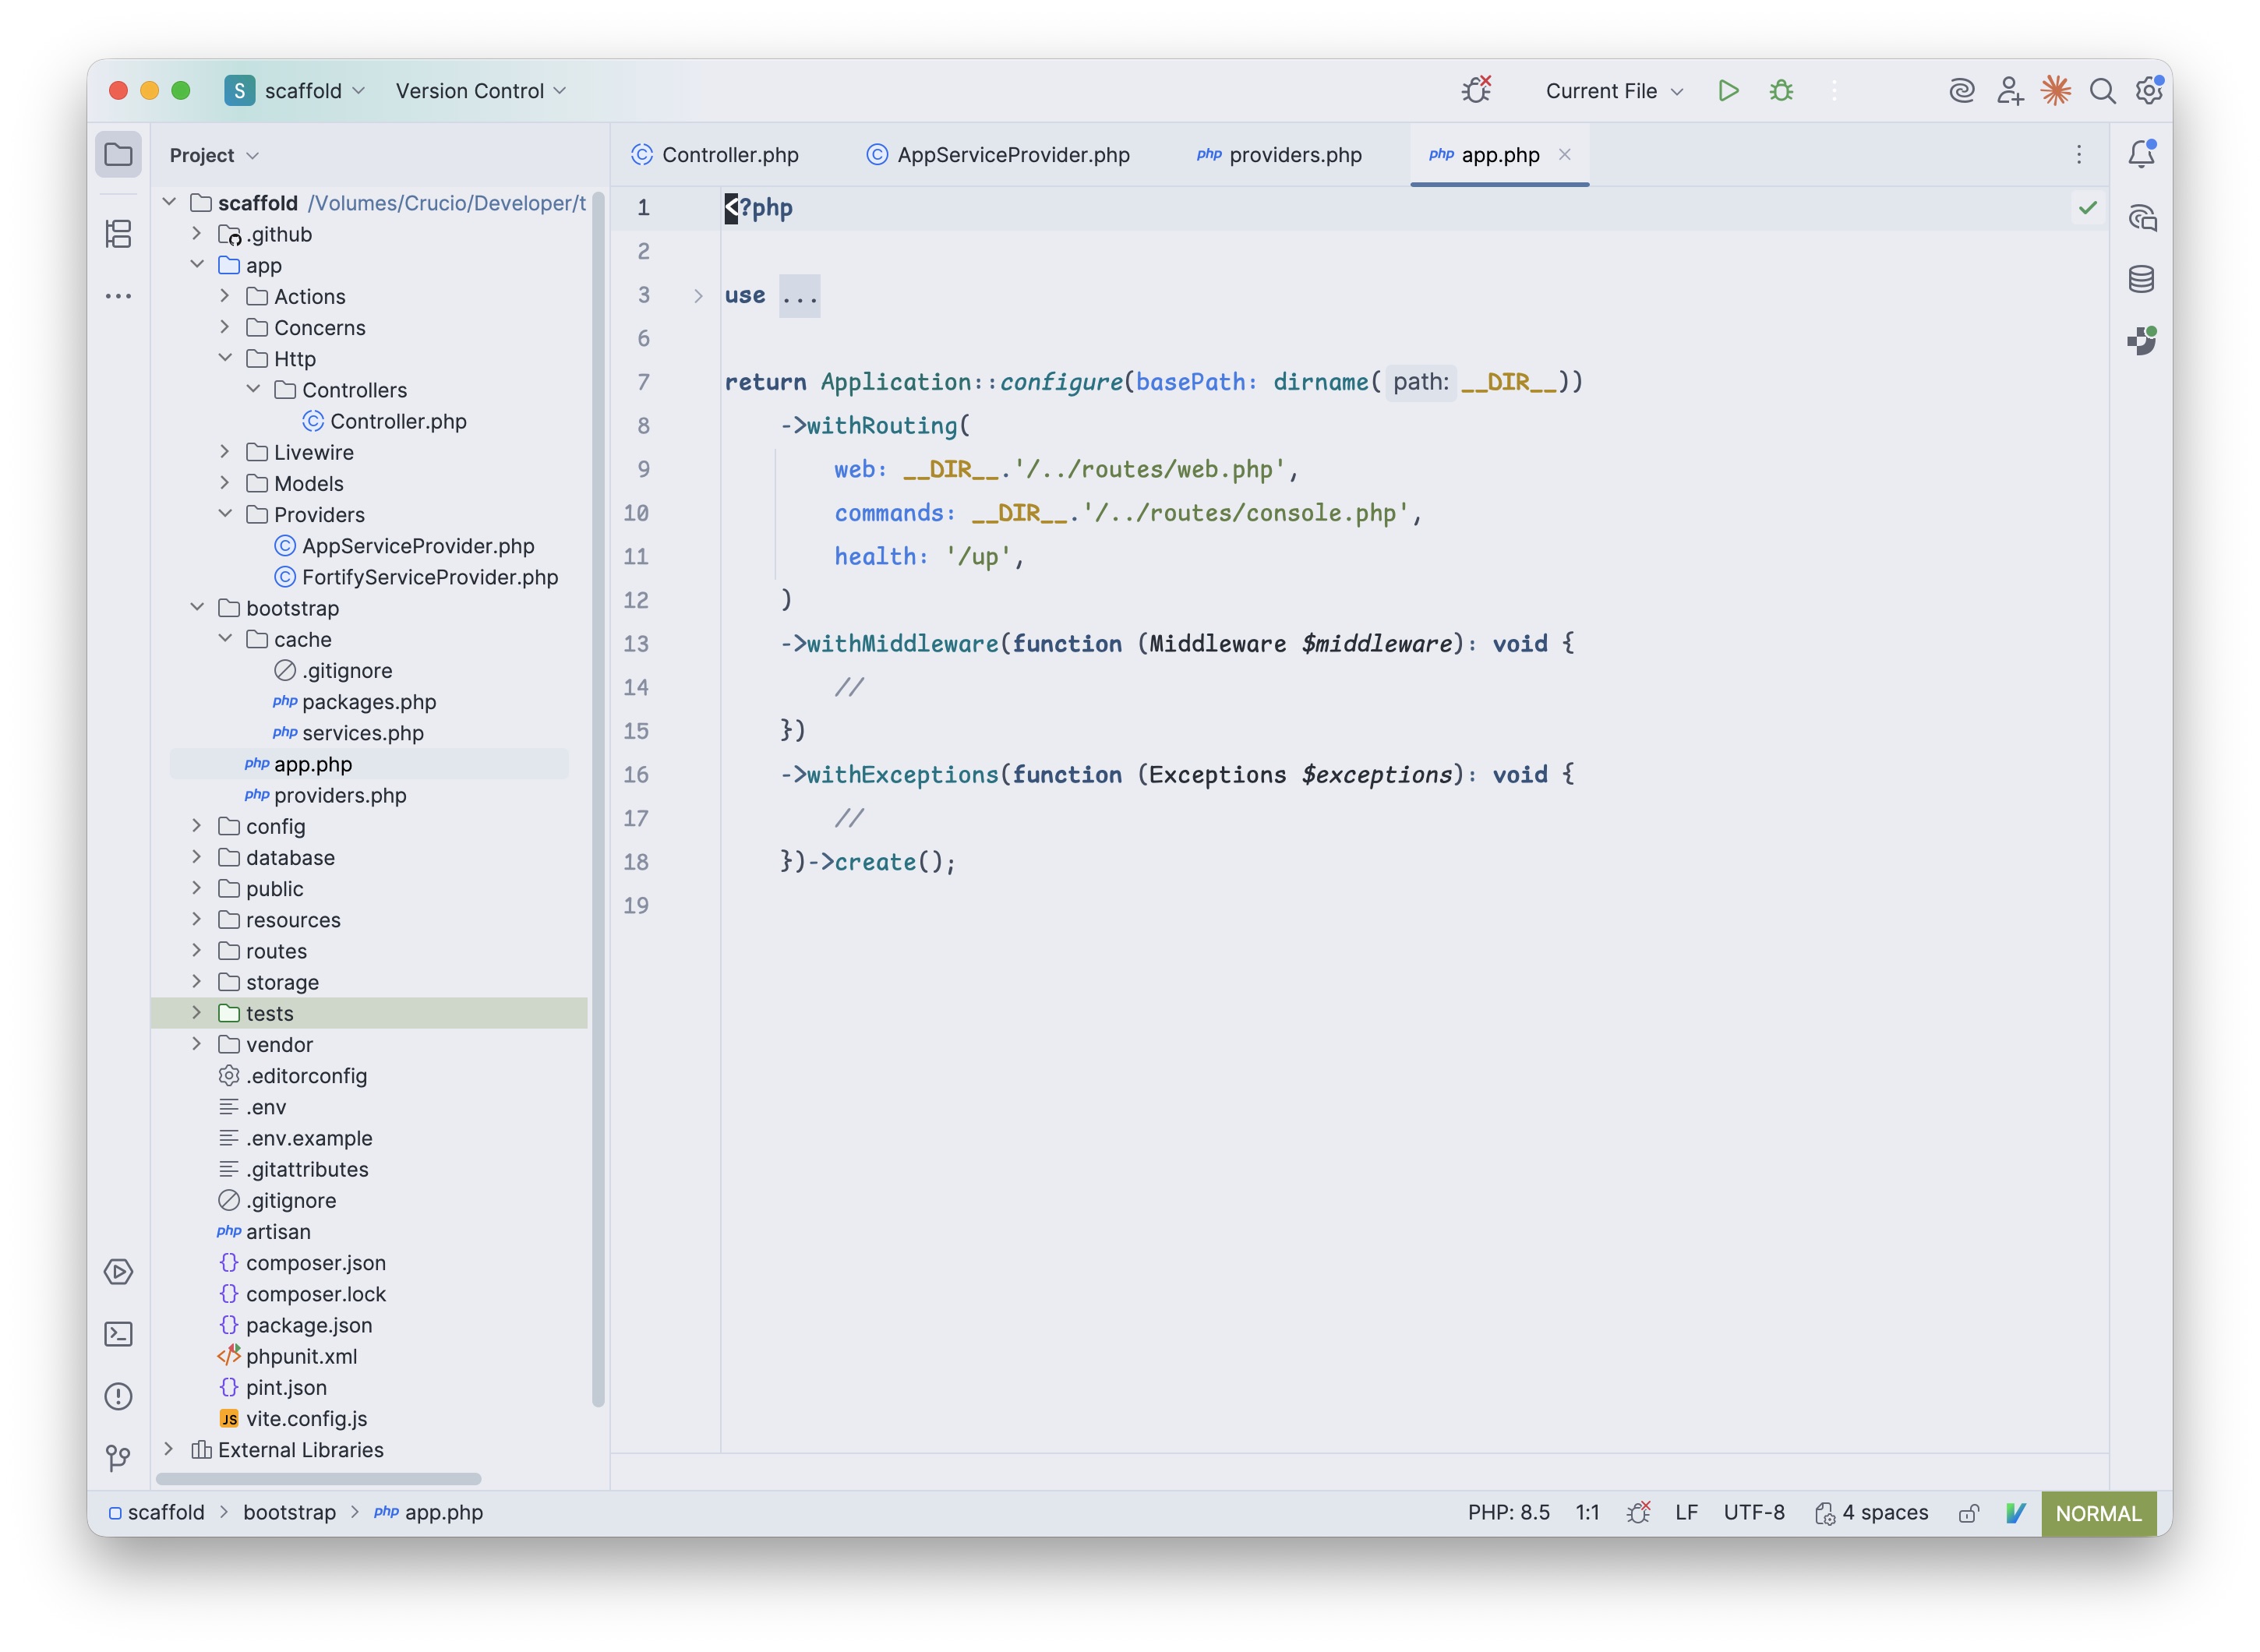The height and width of the screenshot is (1652, 2260).
Task: Open the Database tool window
Action: pyautogui.click(x=2141, y=279)
